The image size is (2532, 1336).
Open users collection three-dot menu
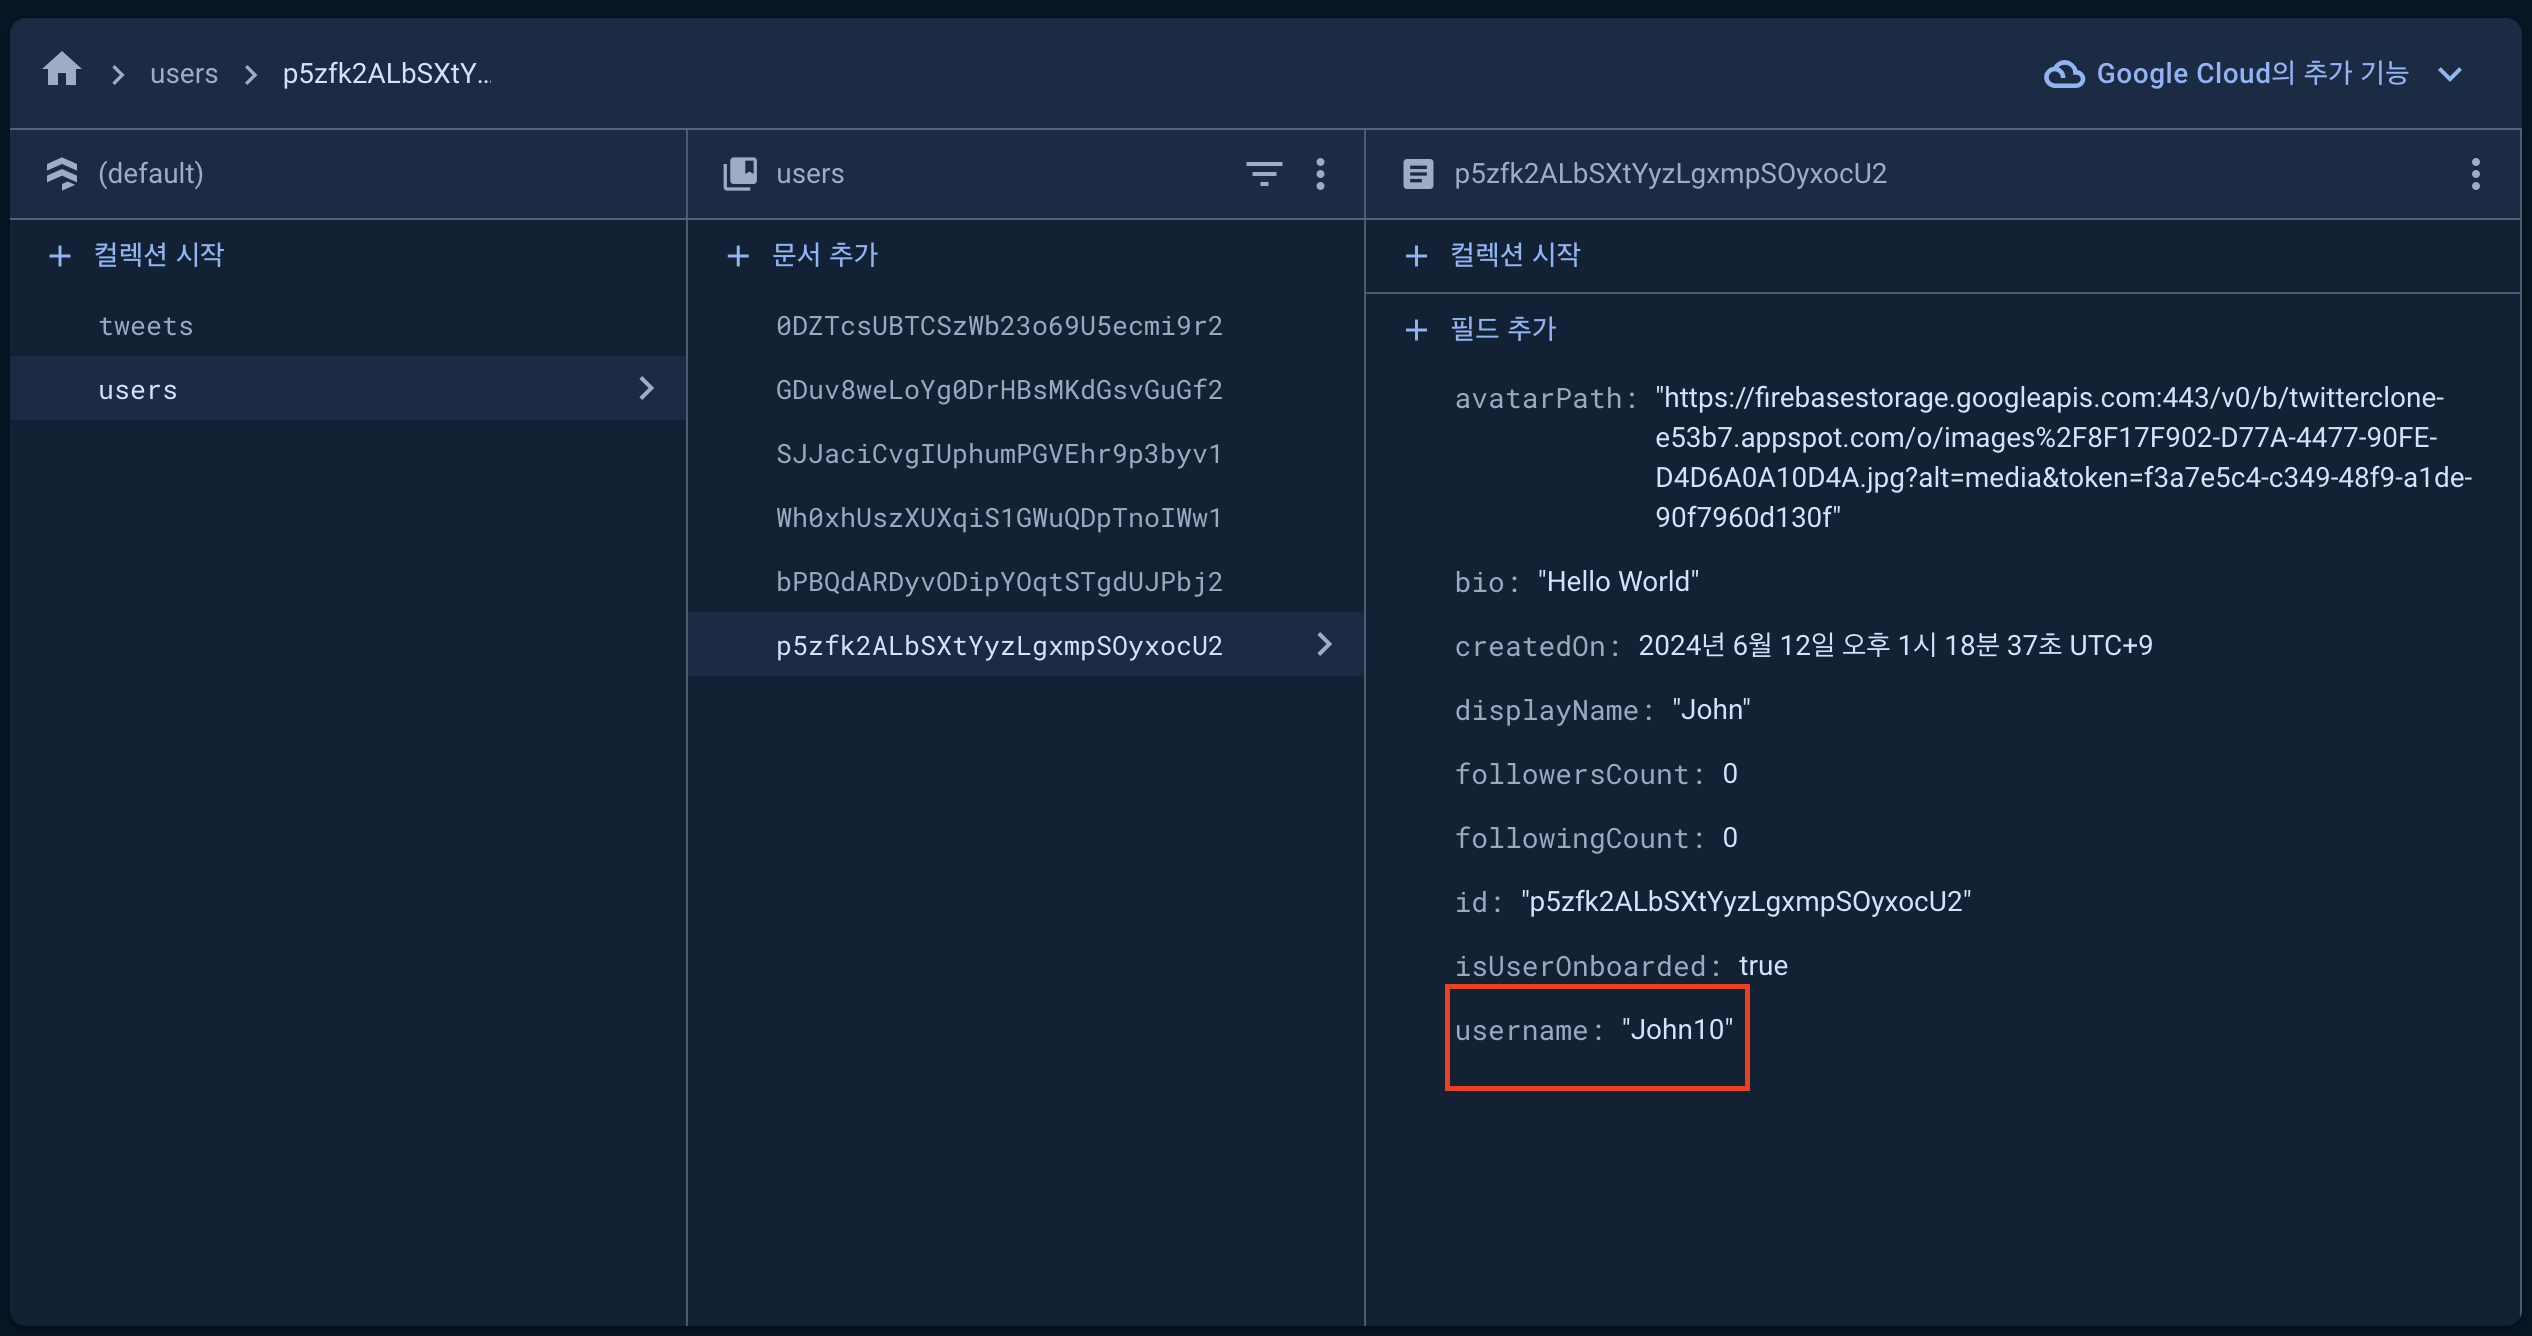click(1321, 174)
